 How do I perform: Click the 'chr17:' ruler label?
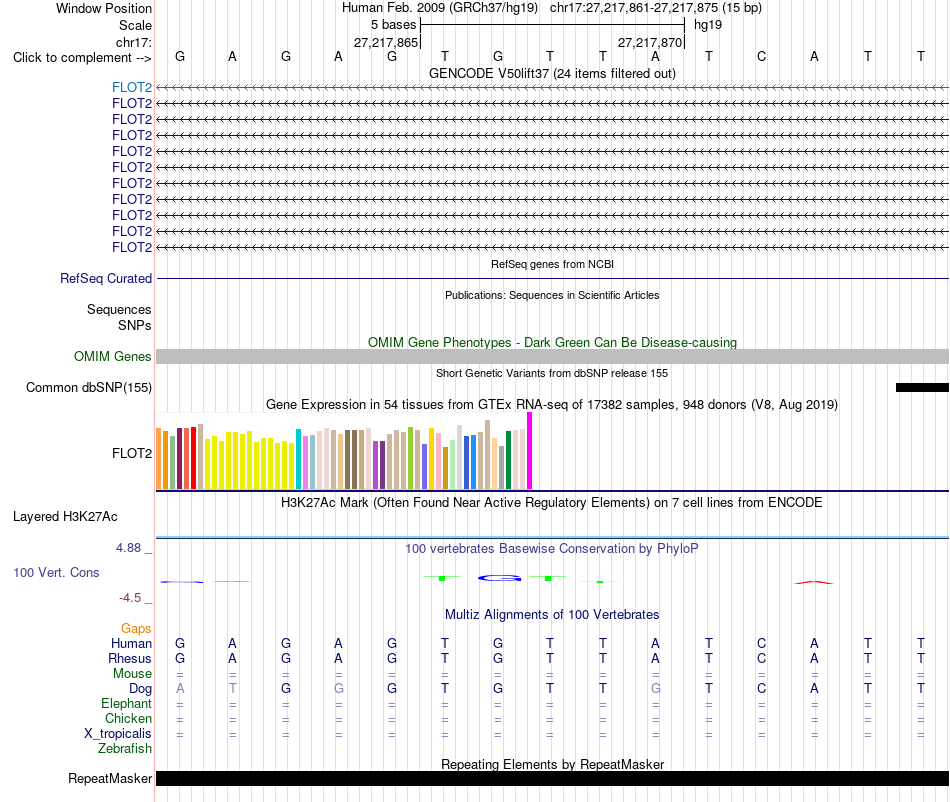pos(134,42)
